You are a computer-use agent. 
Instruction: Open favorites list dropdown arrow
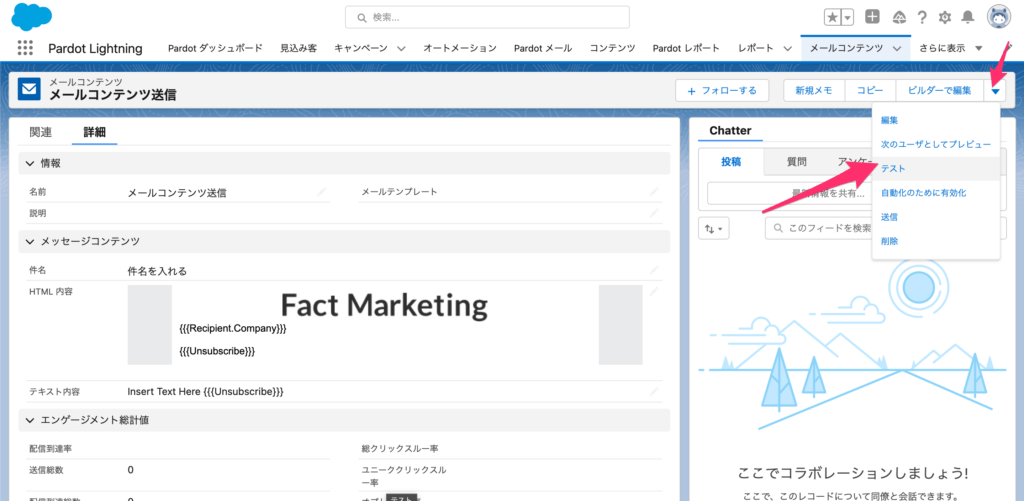pos(848,18)
